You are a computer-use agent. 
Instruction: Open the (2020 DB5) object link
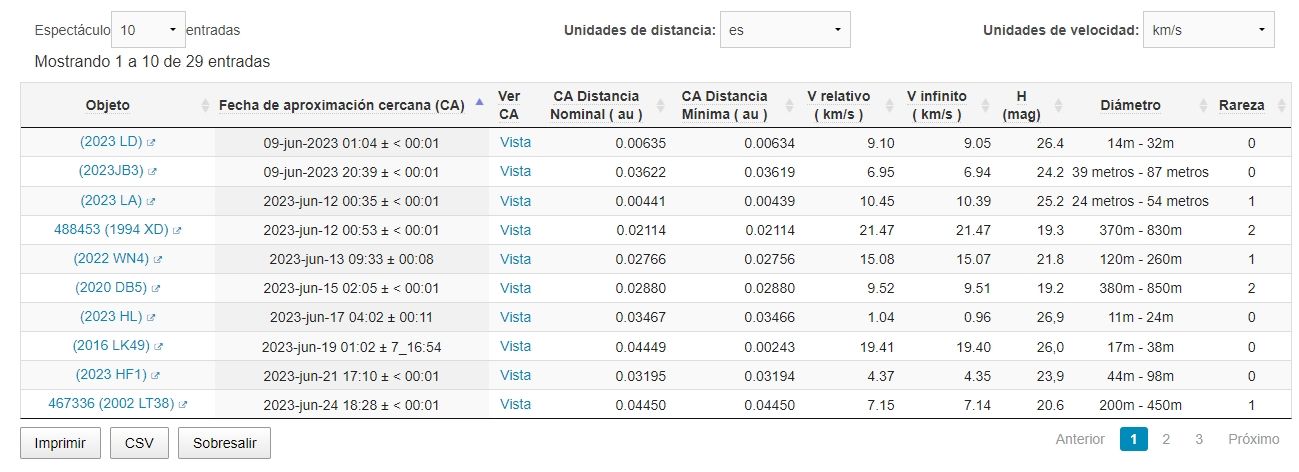(111, 288)
